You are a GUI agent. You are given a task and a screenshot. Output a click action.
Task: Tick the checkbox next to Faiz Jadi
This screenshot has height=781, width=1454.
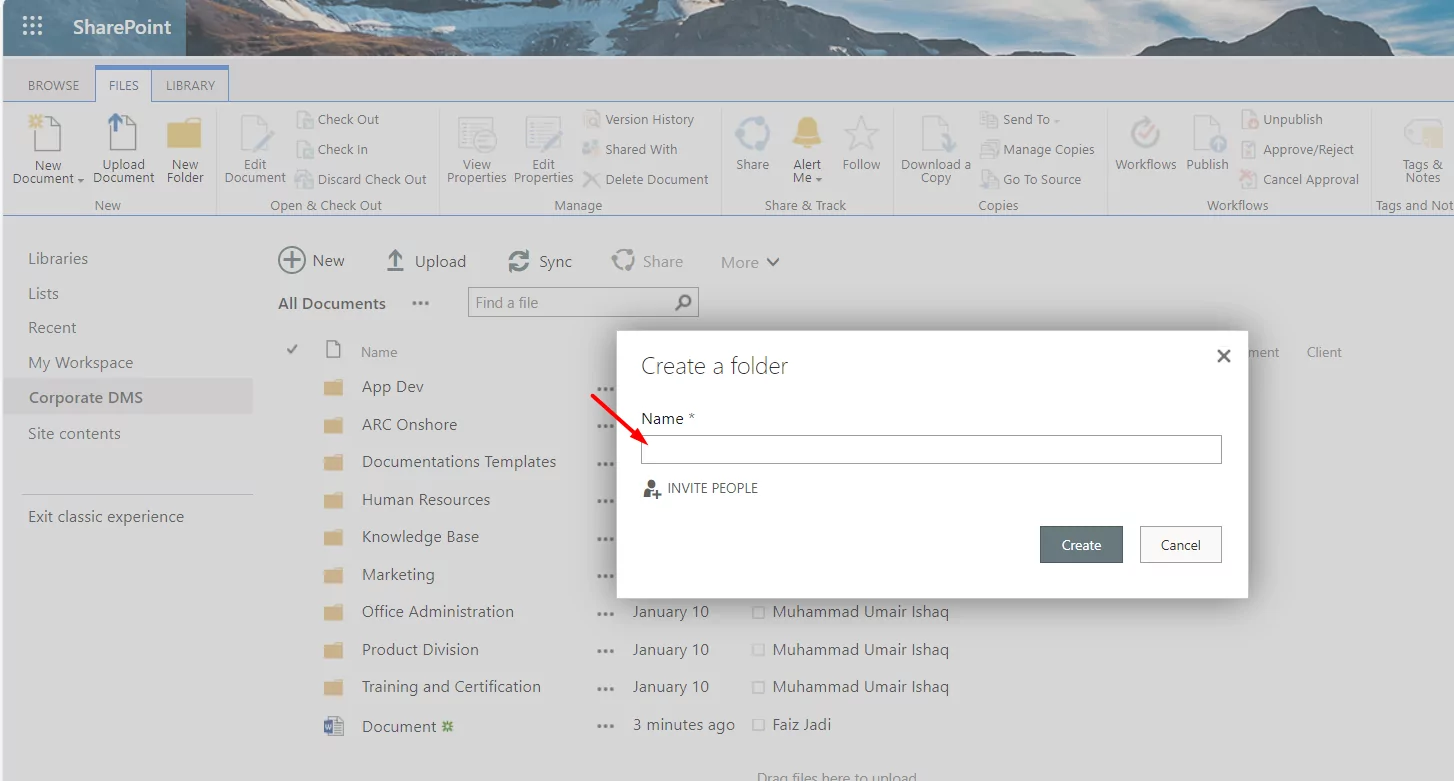click(x=758, y=725)
